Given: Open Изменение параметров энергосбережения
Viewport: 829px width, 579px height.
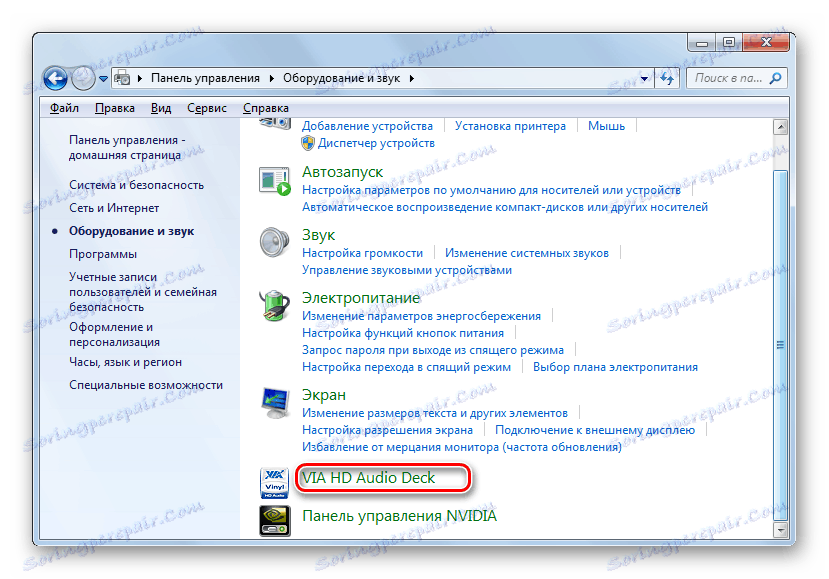Looking at the screenshot, I should click(x=421, y=316).
